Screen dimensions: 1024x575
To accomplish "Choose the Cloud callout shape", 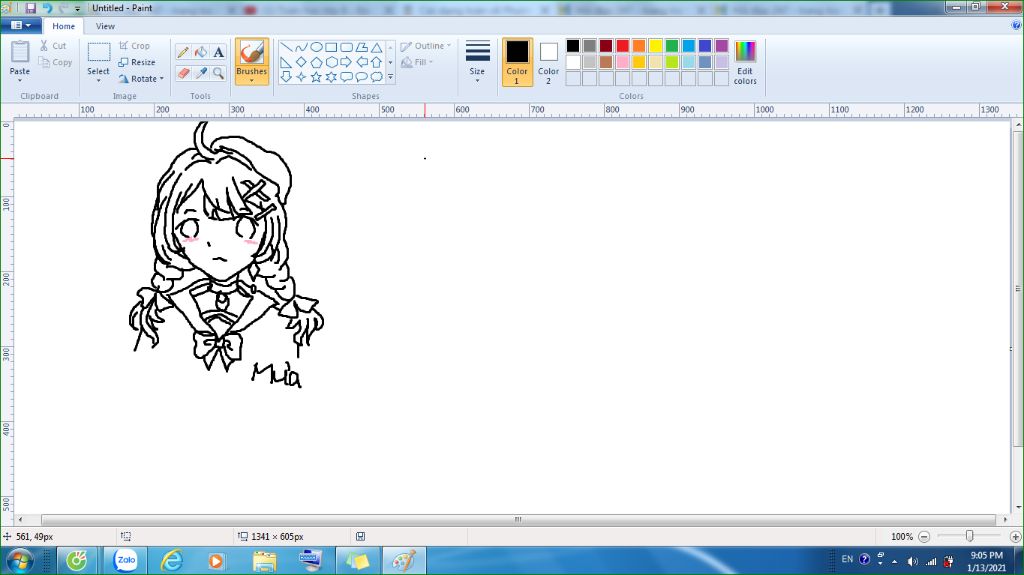I will (x=376, y=77).
